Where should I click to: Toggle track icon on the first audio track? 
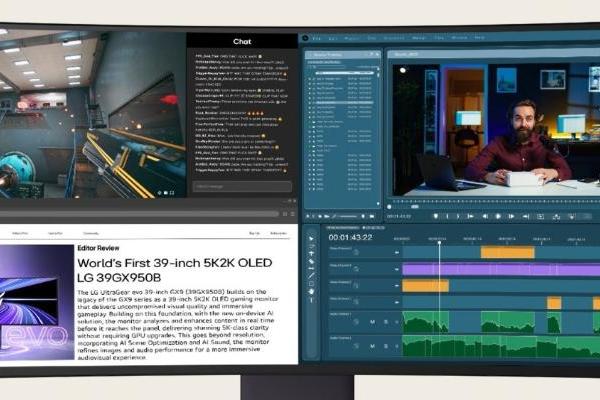point(356,322)
